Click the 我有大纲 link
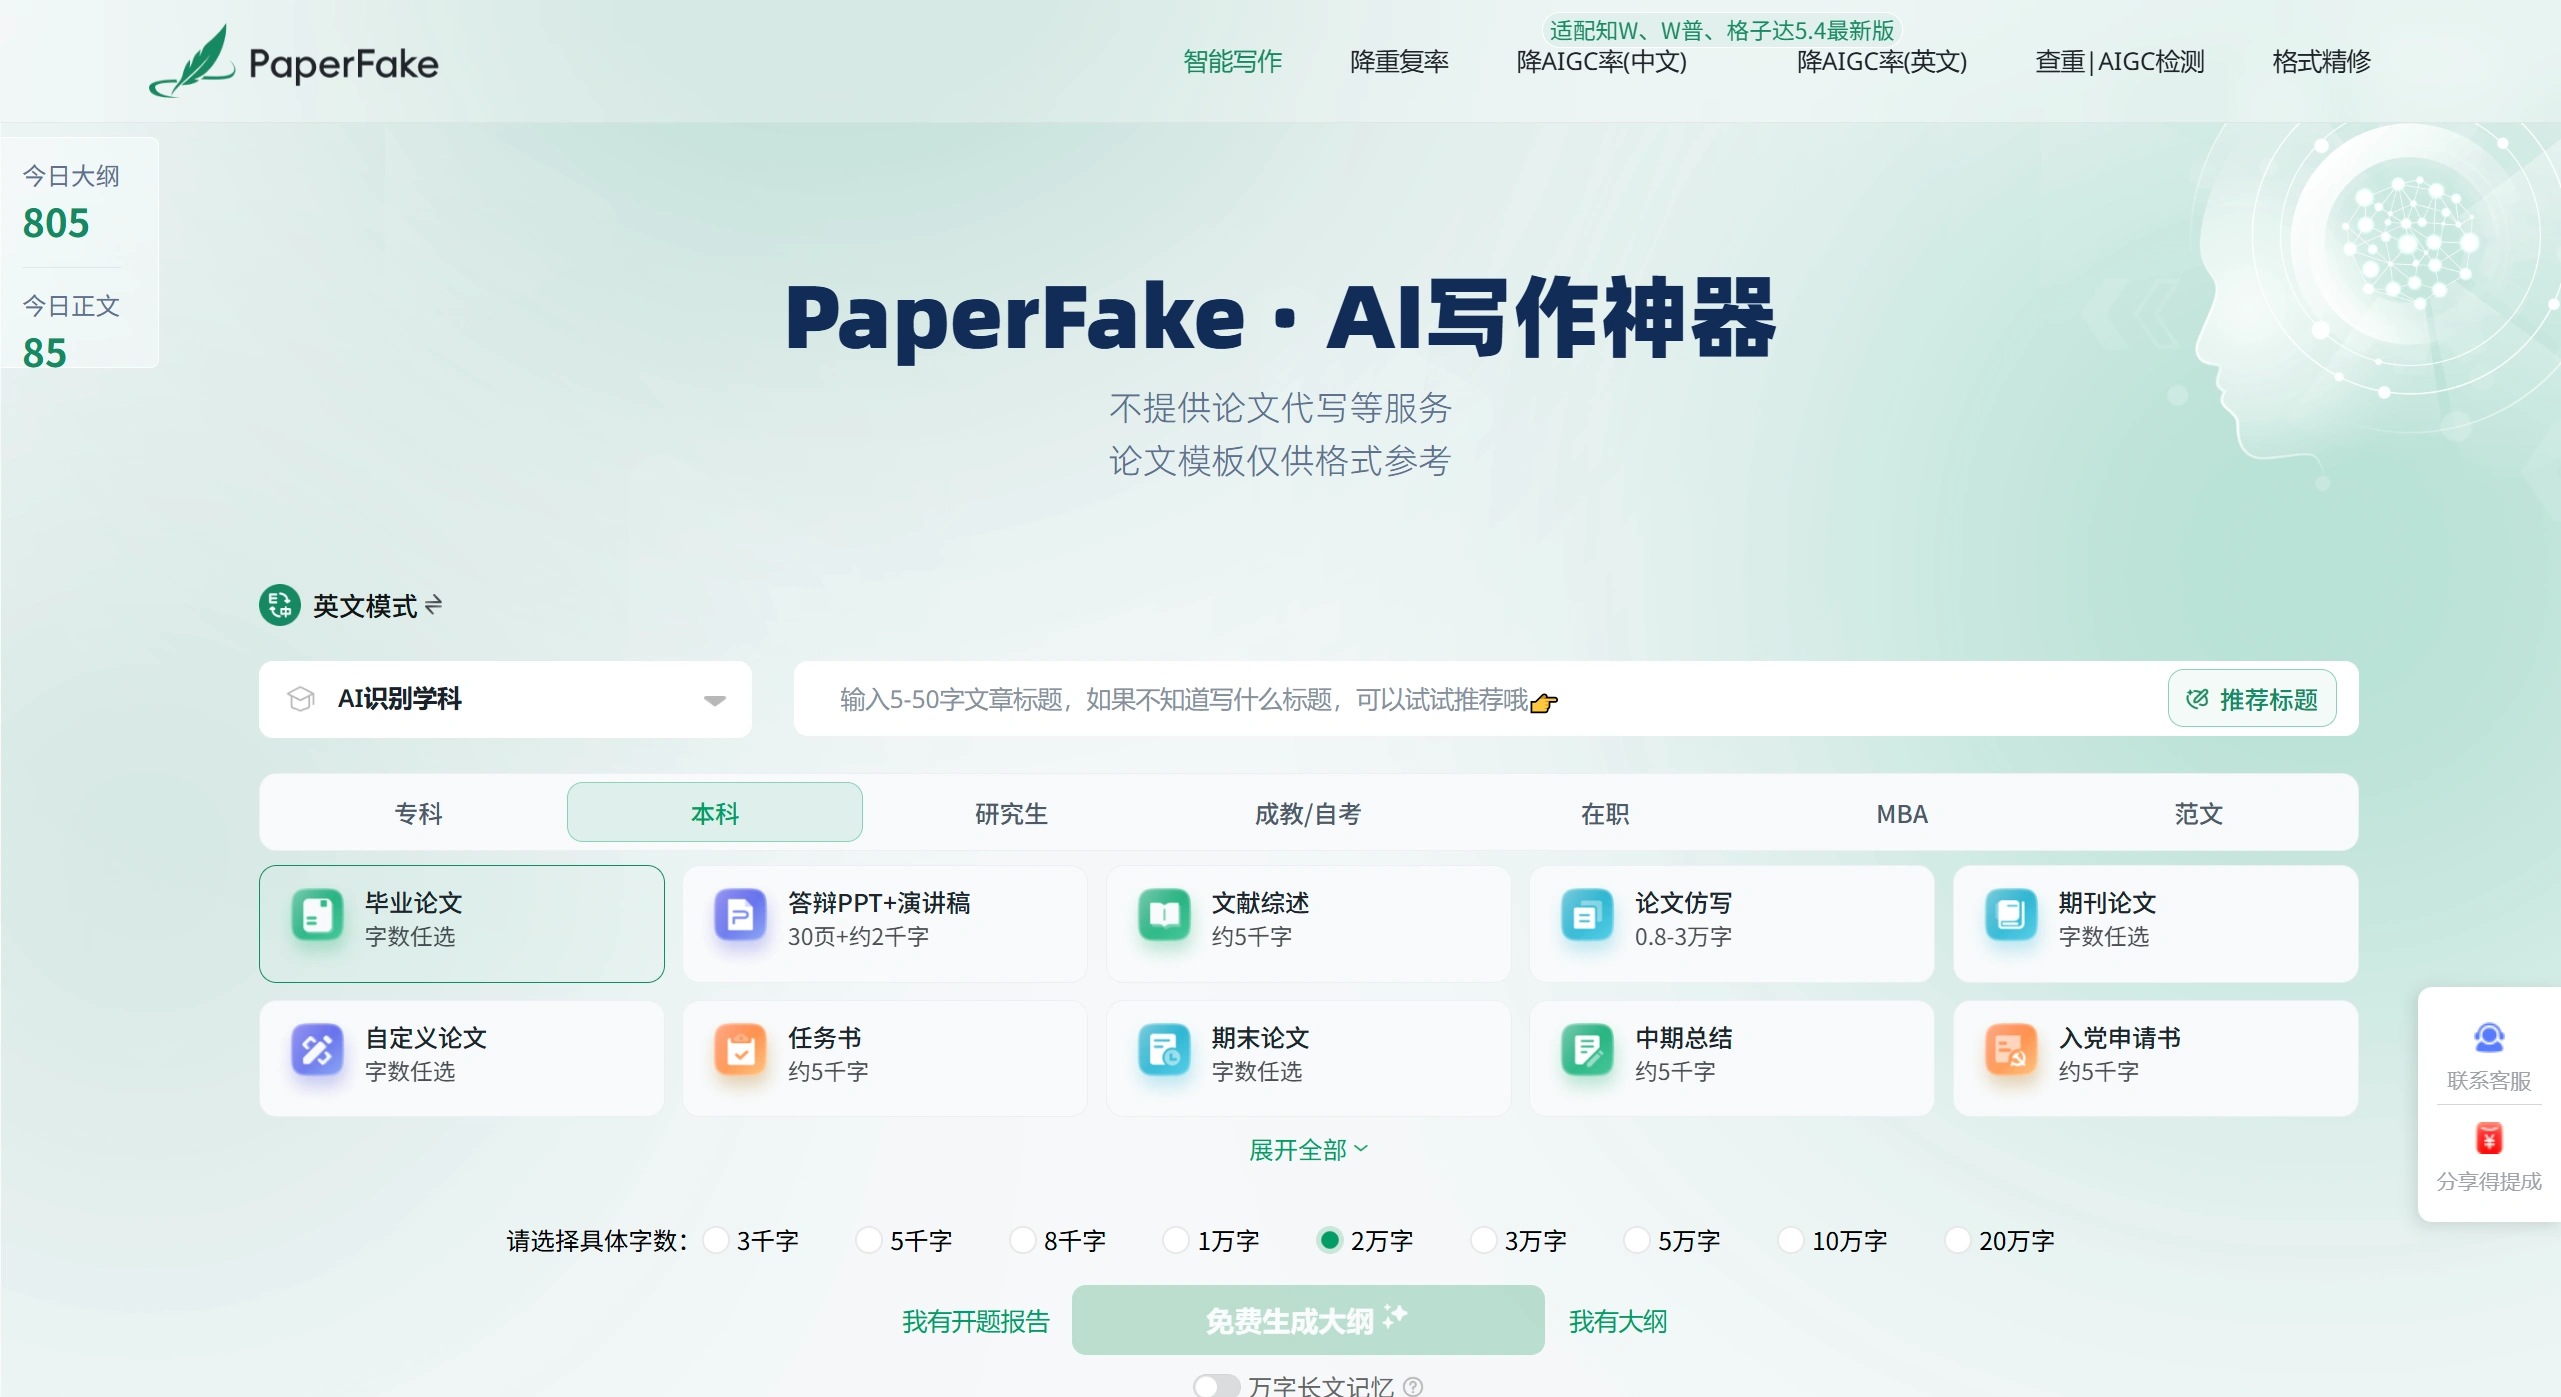 1618,1321
